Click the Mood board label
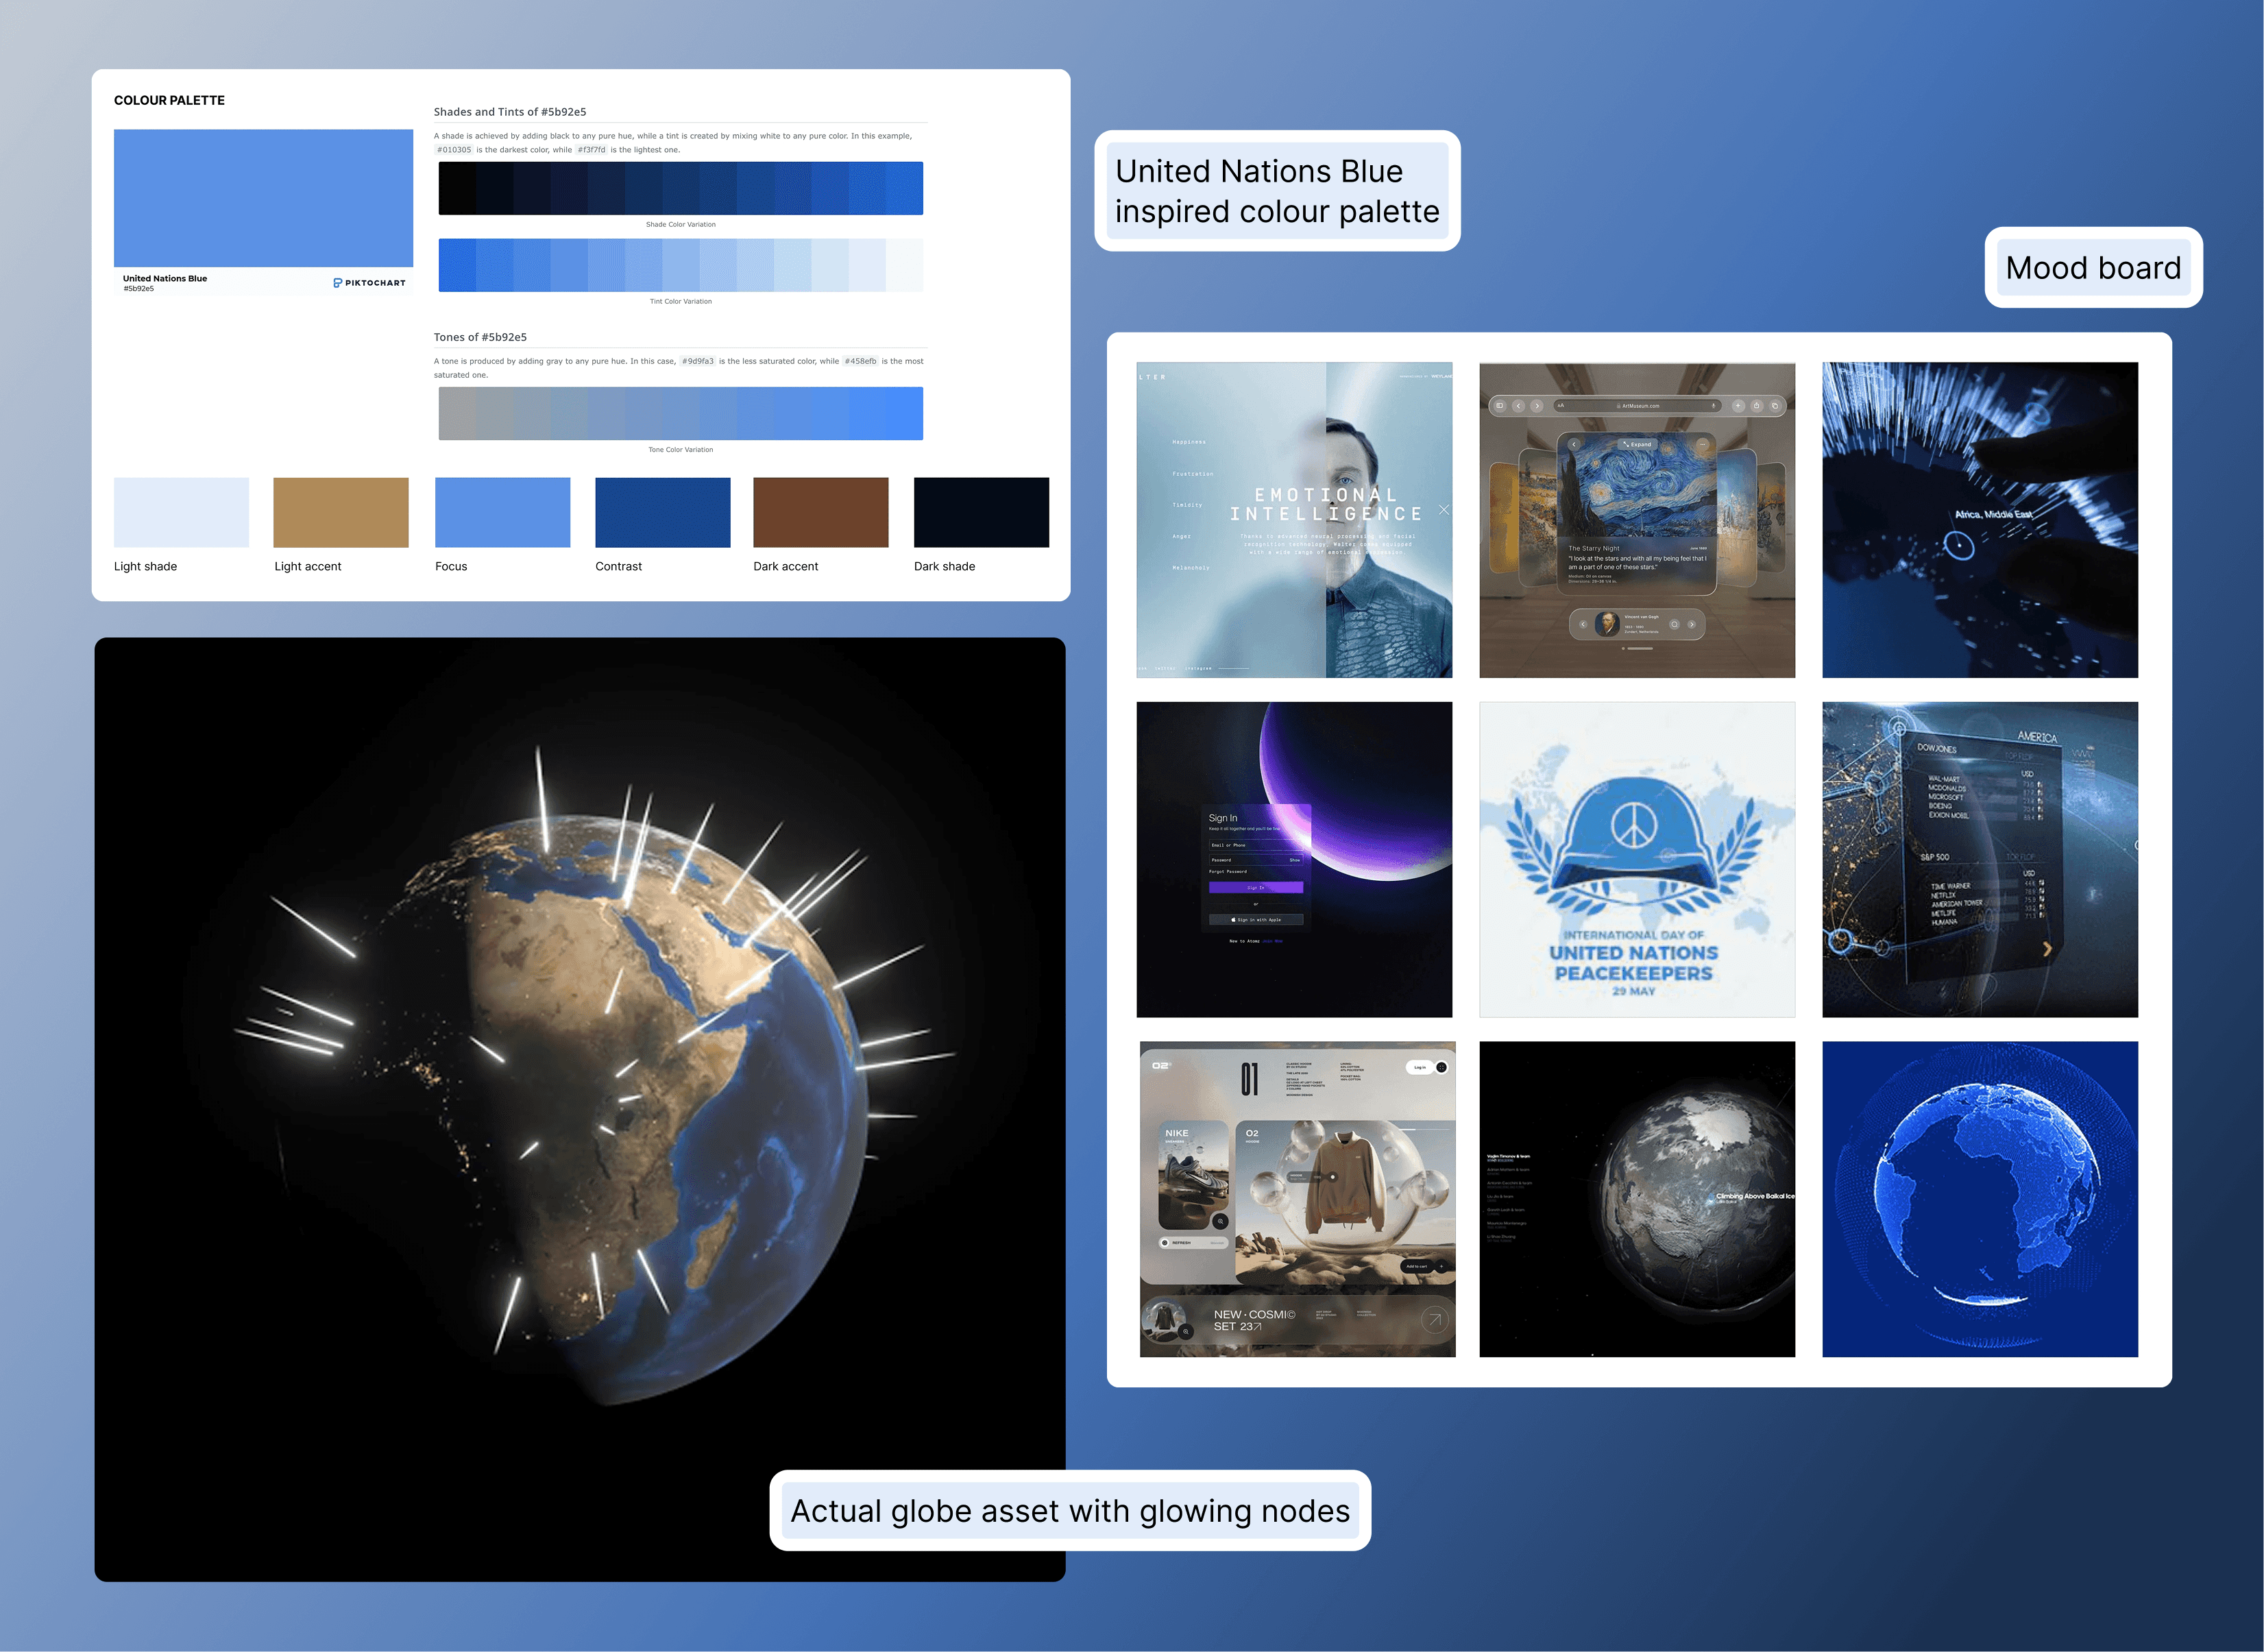 [x=2092, y=268]
